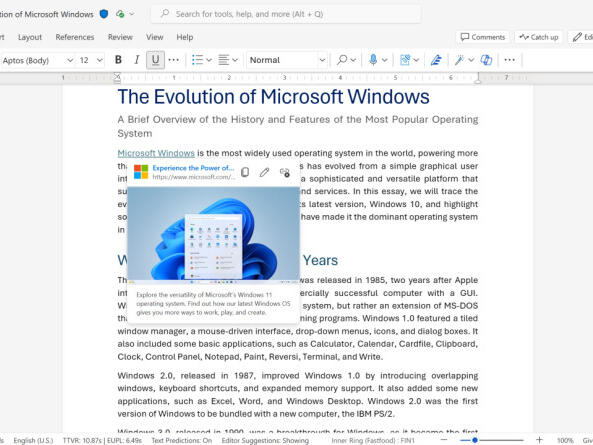Toggle Text Predictions: On in status bar
The height and width of the screenshot is (445, 593).
[182, 440]
